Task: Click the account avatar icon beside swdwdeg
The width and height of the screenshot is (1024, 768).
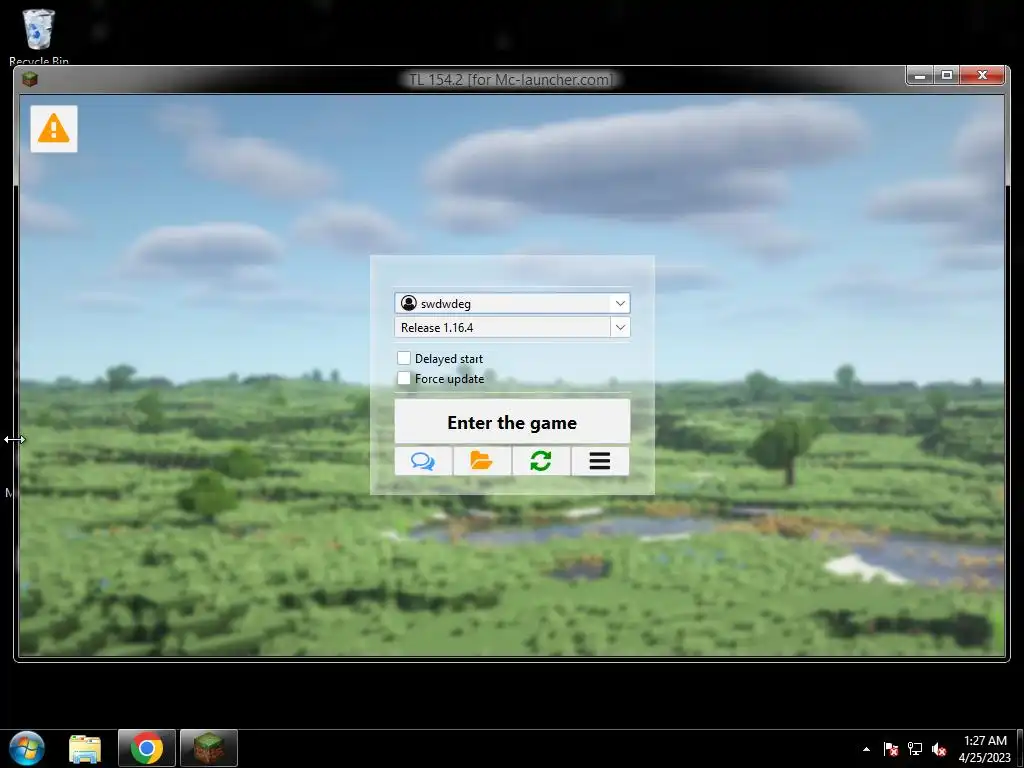Action: click(x=409, y=303)
